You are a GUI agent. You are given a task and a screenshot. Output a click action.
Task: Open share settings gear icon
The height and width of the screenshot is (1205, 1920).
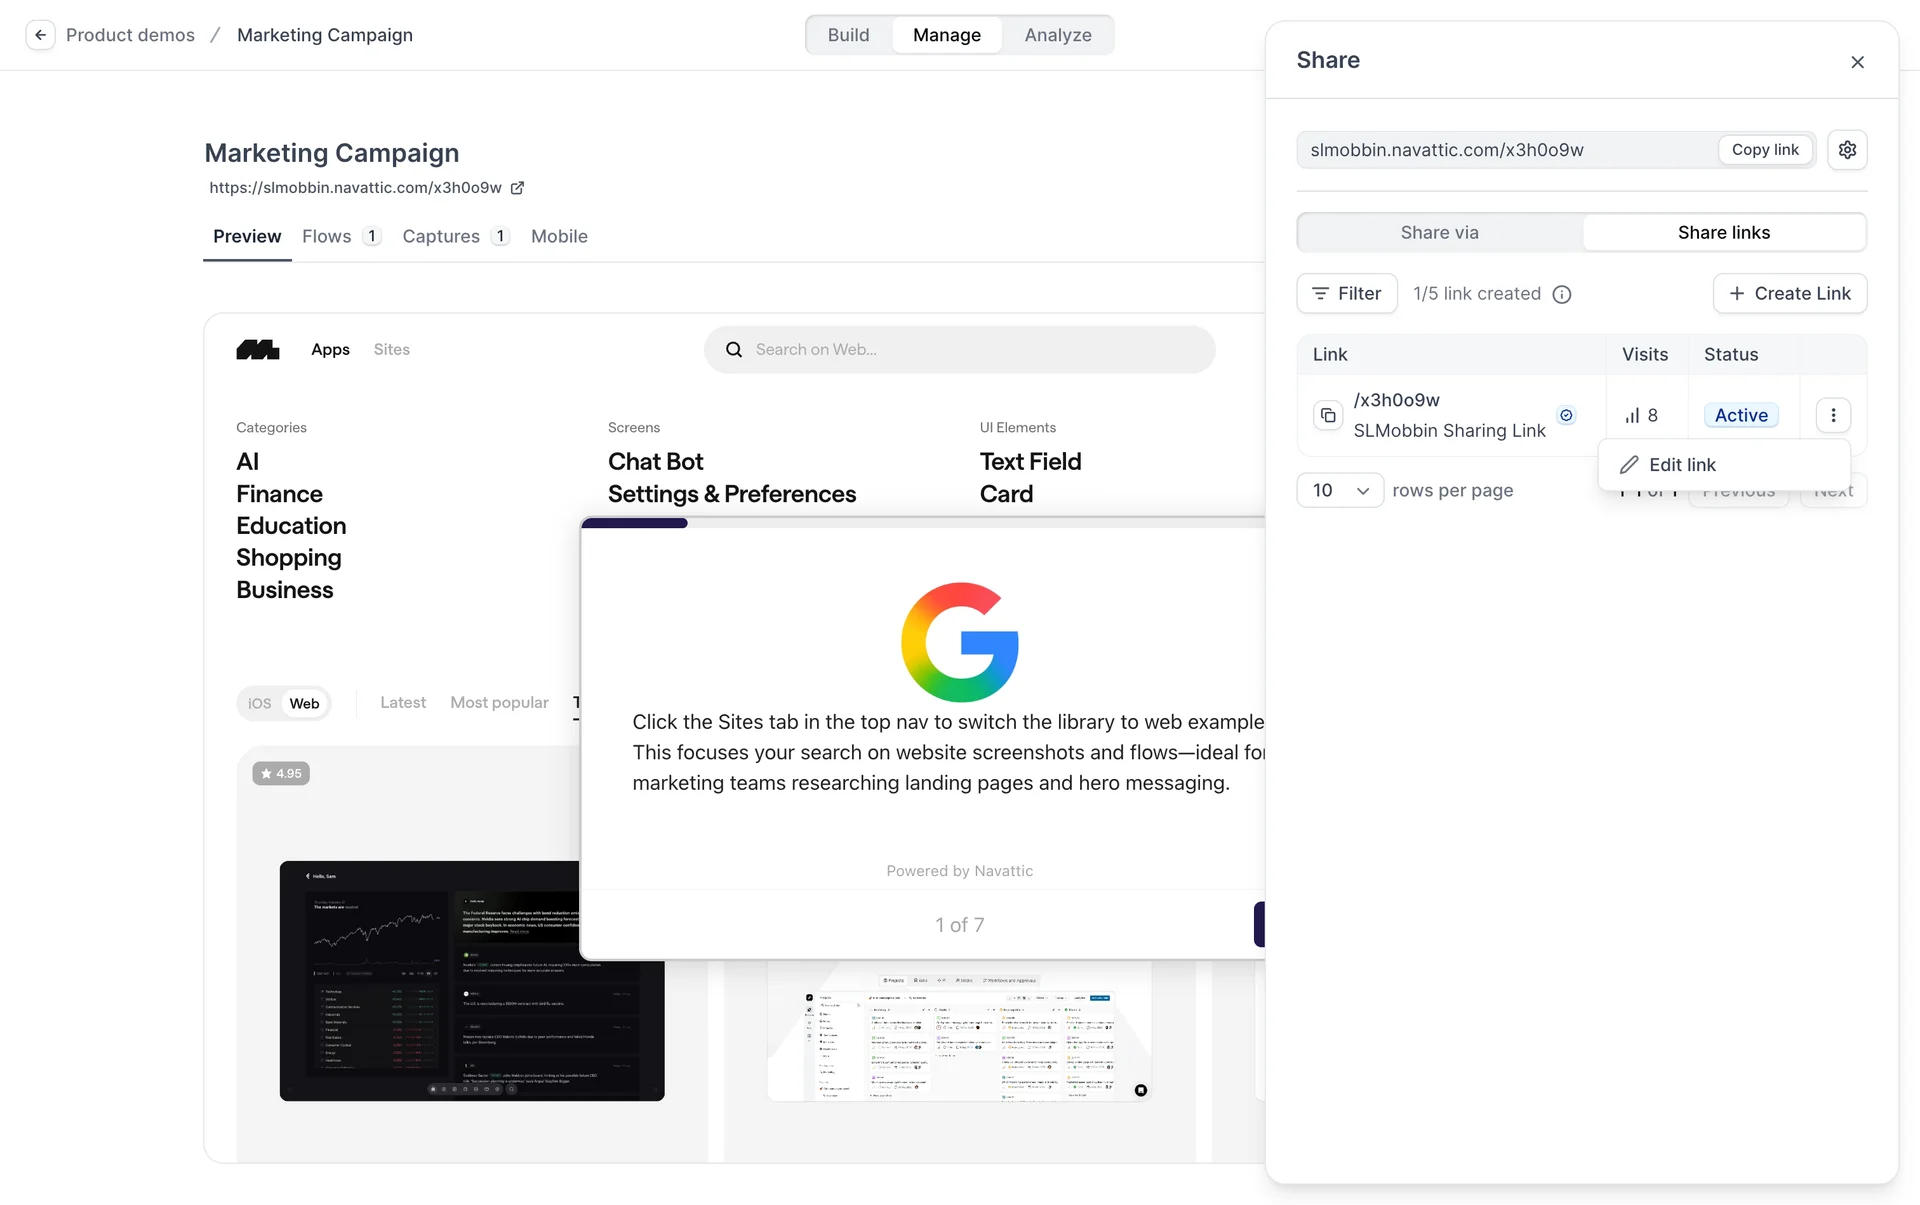1847,150
